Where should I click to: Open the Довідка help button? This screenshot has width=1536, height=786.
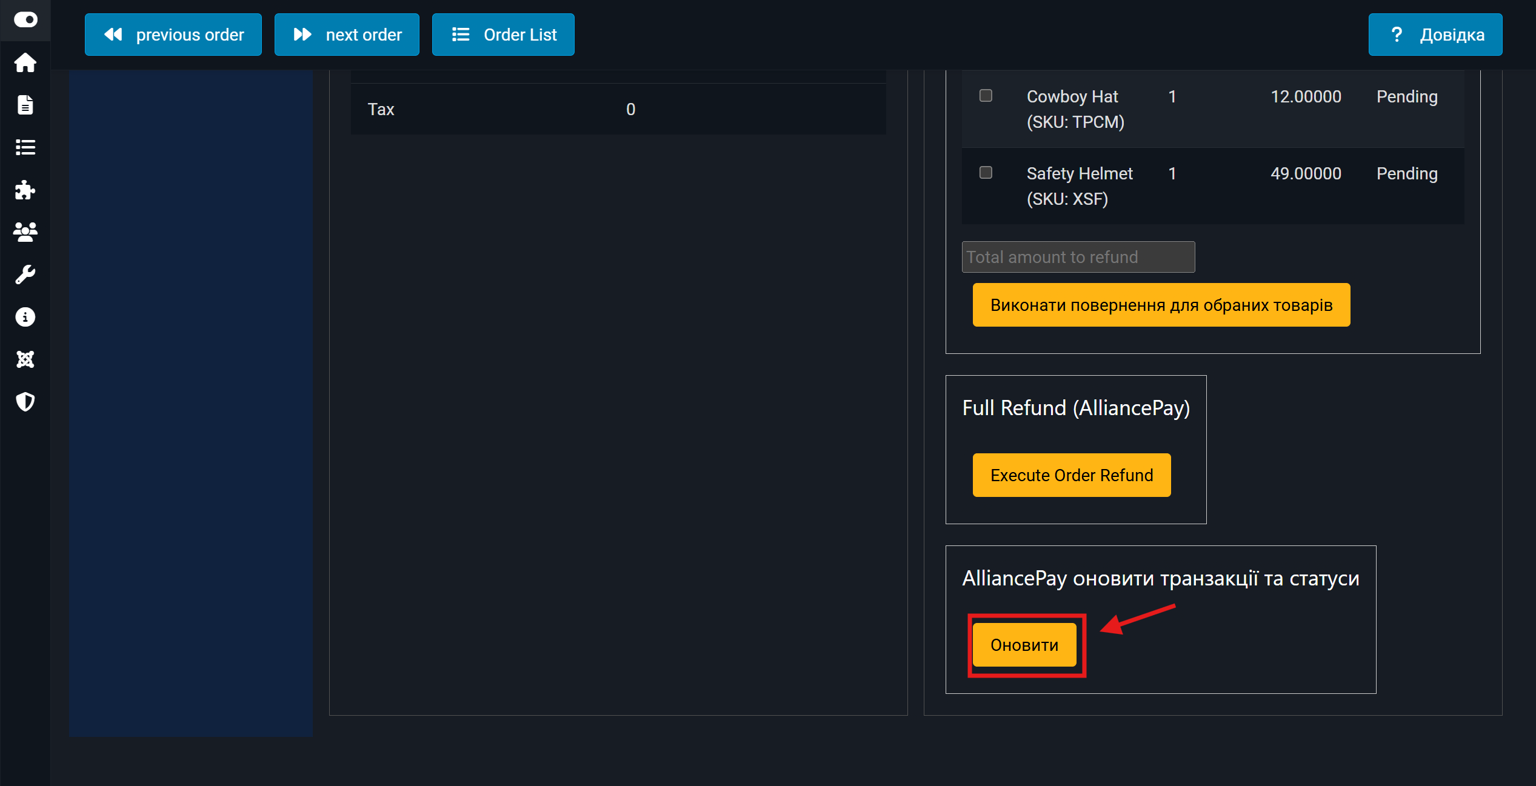[1435, 35]
